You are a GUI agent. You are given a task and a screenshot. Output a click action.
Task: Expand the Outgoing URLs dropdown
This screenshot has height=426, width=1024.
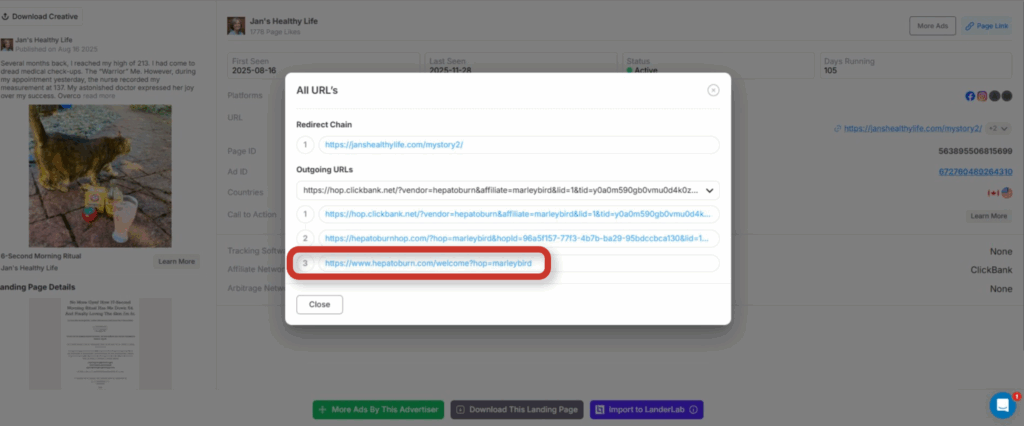(710, 189)
